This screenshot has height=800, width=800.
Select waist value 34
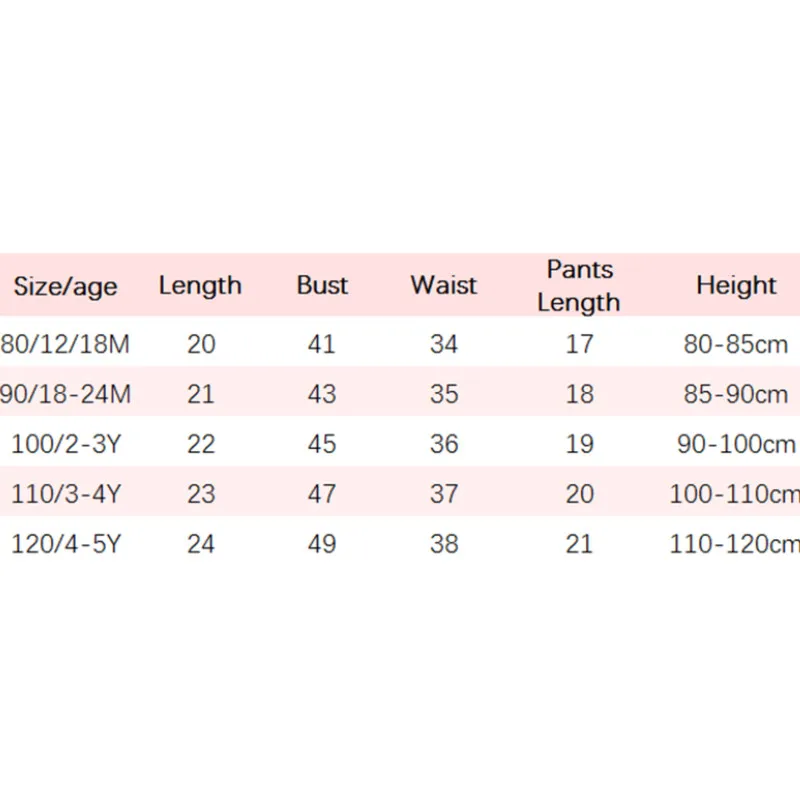pos(444,345)
